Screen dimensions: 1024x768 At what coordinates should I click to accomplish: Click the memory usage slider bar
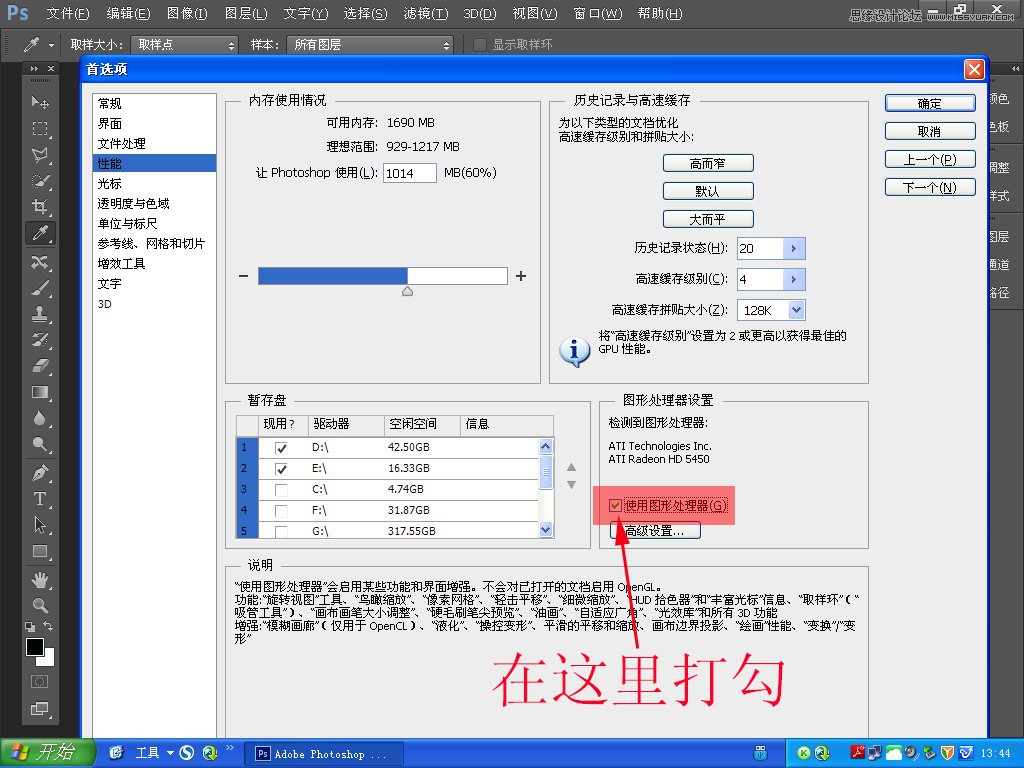(x=383, y=276)
